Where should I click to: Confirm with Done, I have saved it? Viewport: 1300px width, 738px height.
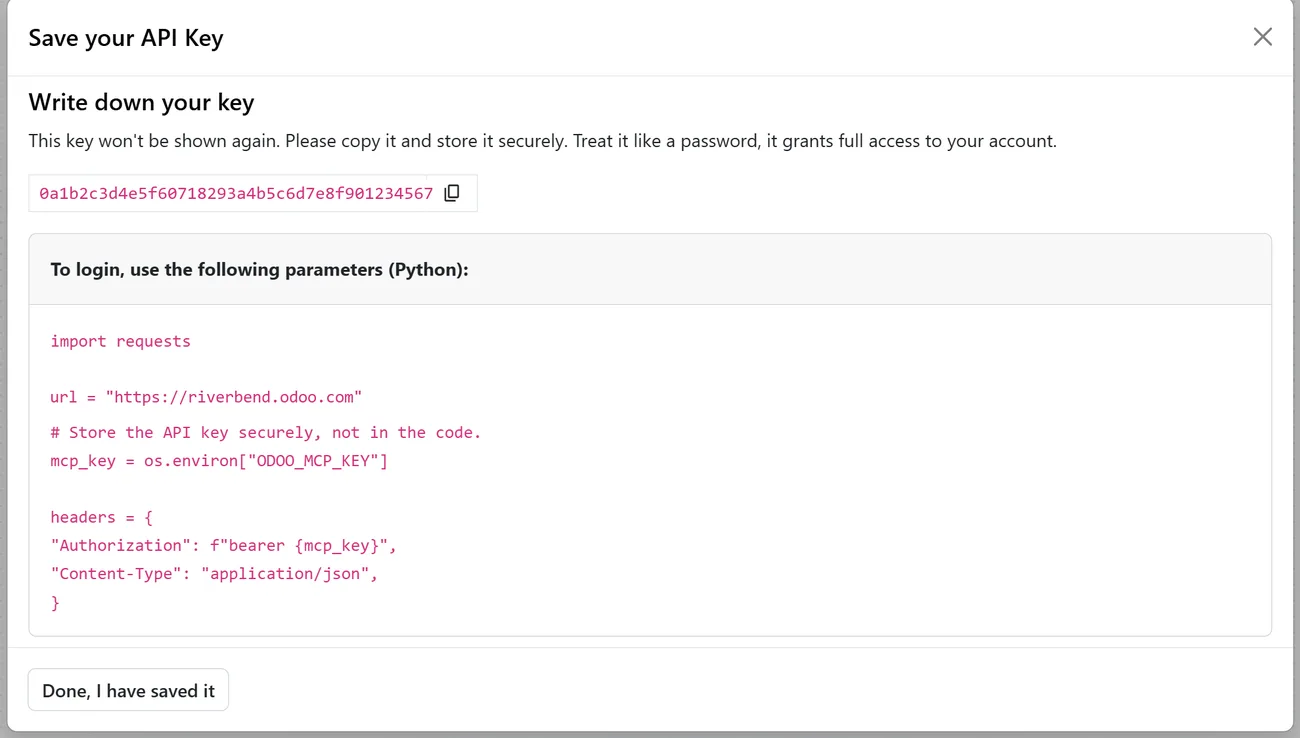point(128,691)
